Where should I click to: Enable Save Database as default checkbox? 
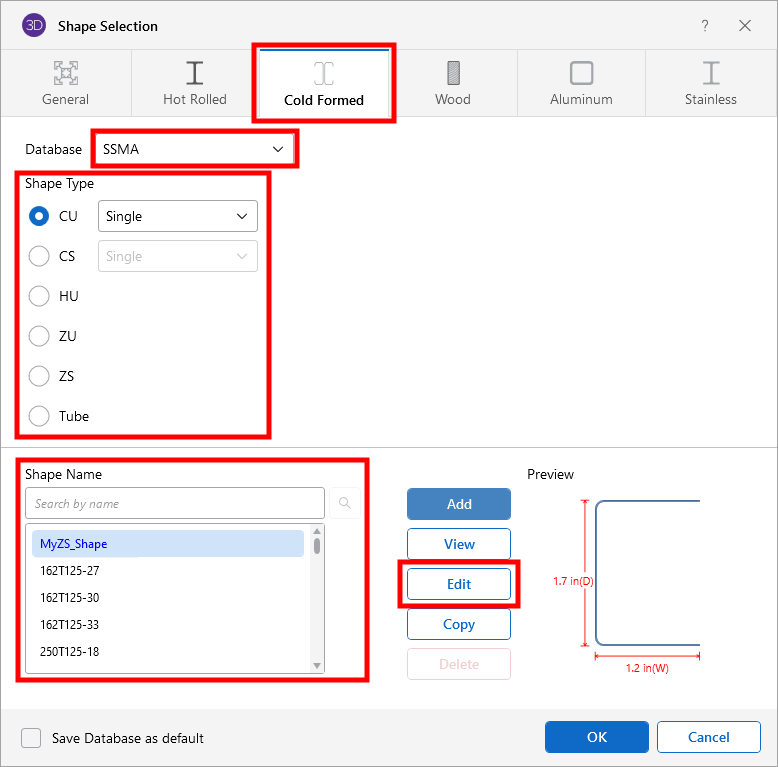(x=32, y=738)
